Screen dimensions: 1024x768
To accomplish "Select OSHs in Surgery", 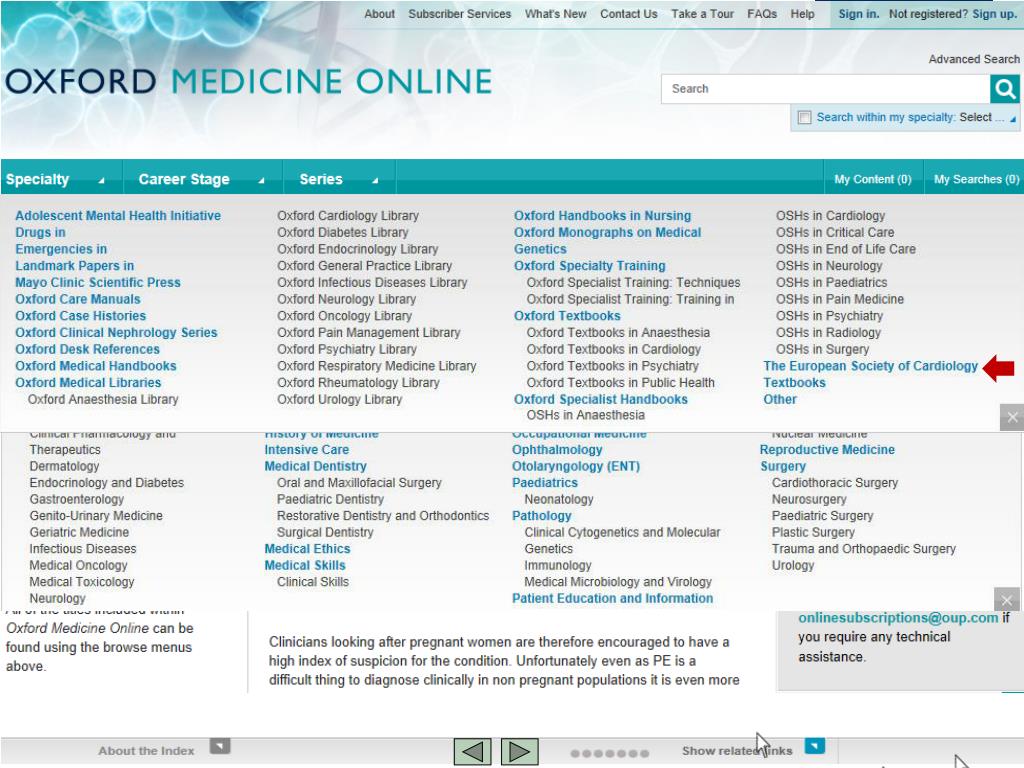I will 823,349.
